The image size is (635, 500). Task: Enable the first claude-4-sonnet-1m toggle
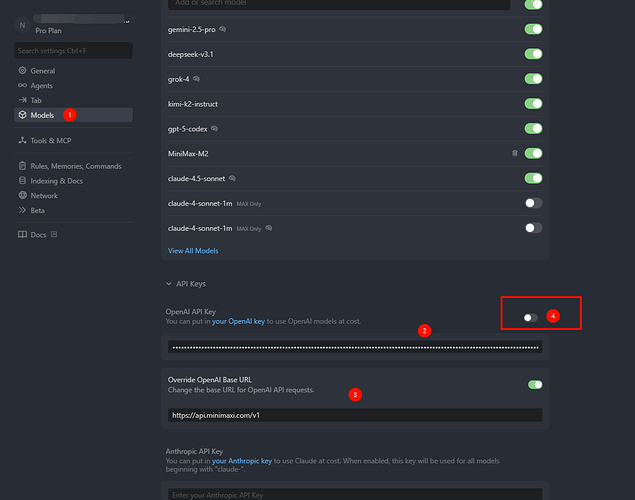[534, 203]
